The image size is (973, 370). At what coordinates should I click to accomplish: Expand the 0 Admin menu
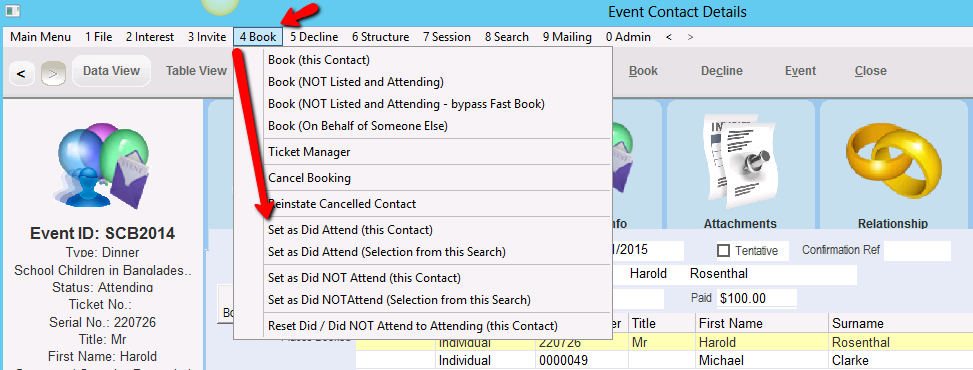[x=629, y=37]
